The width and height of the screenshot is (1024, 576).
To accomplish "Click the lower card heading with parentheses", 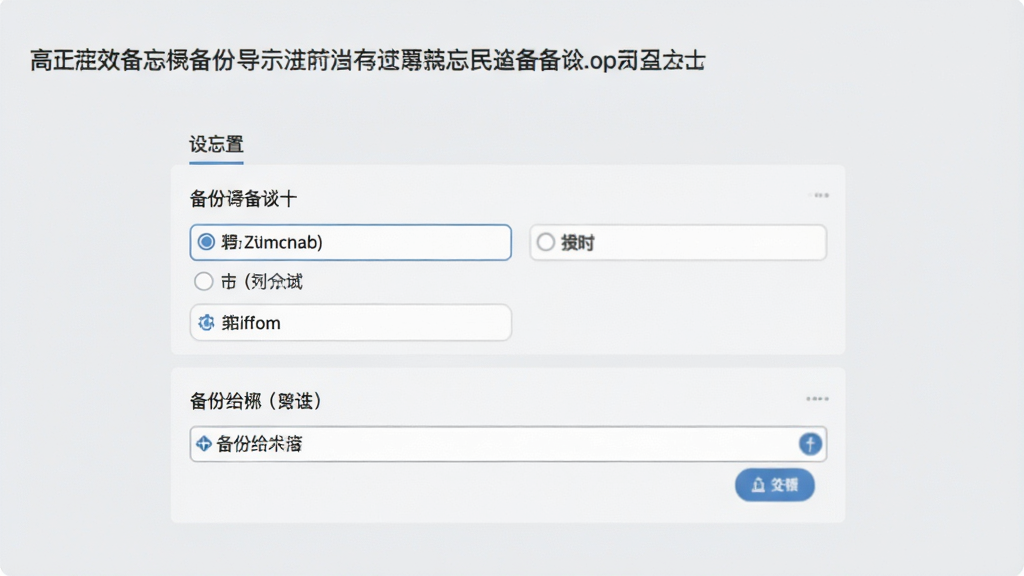I will (x=255, y=401).
